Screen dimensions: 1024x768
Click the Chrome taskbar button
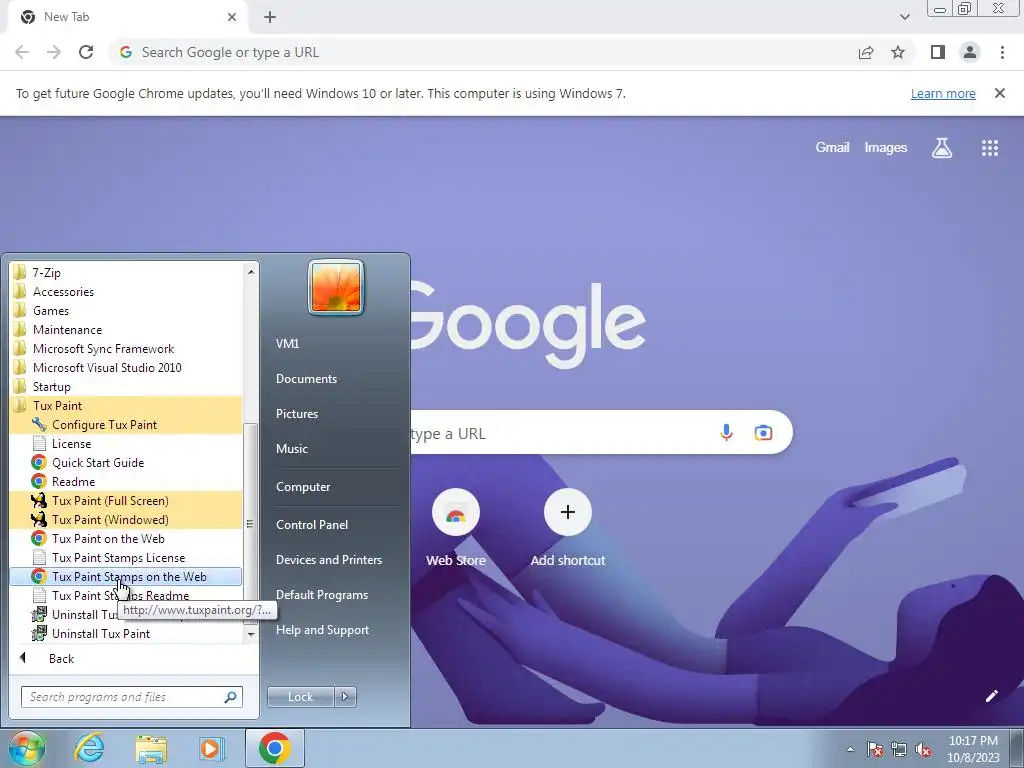pyautogui.click(x=274, y=748)
